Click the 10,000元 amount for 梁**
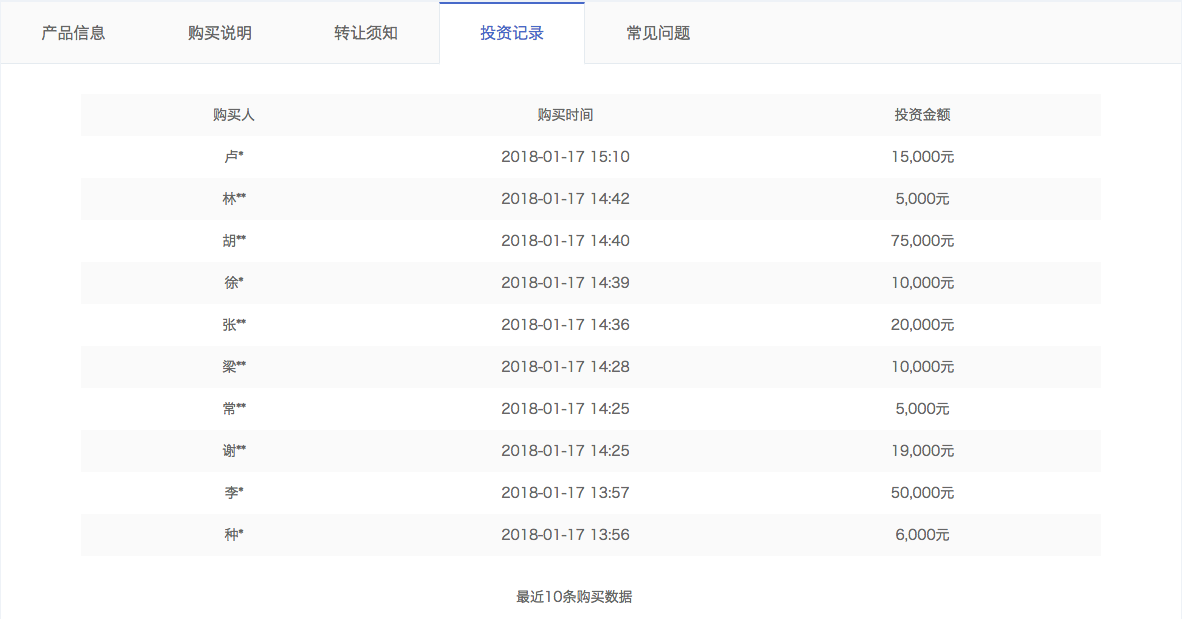 tap(922, 366)
